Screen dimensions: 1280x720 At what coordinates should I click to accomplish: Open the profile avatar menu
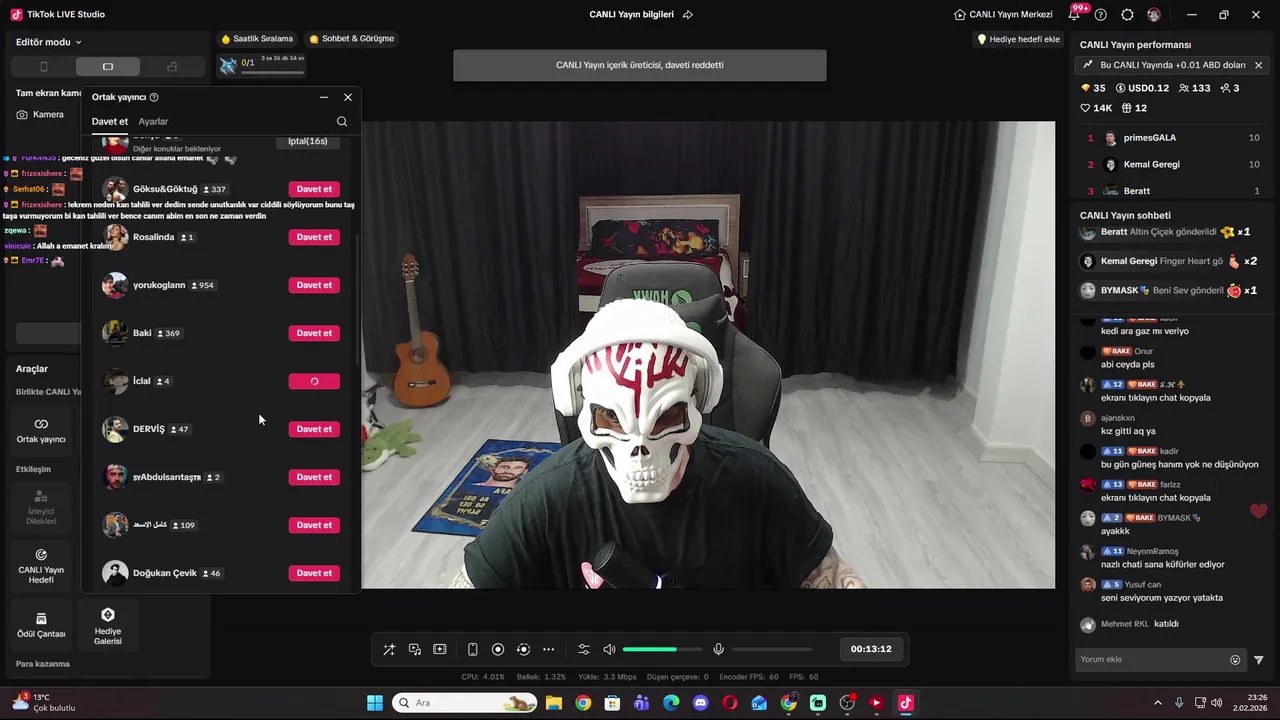click(1154, 15)
